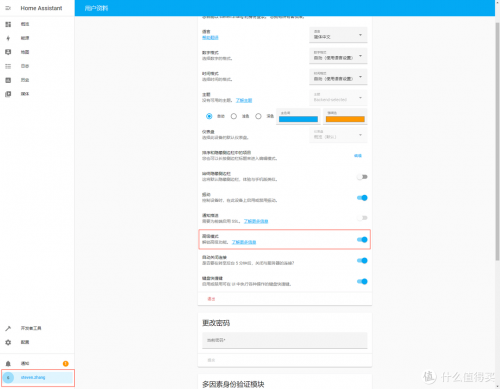The height and width of the screenshot is (389, 500).
Task: Select the third (dark) theme mode radio button
Action: click(258, 116)
